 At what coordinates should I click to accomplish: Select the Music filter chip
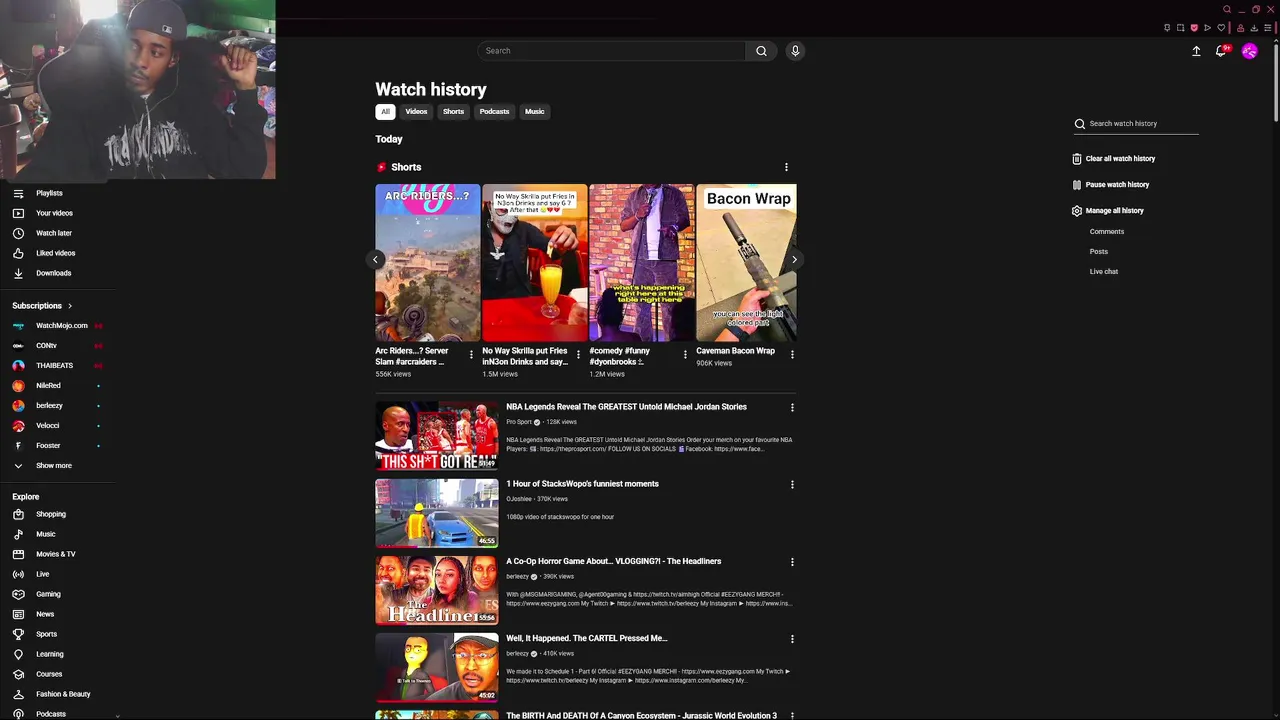535,112
